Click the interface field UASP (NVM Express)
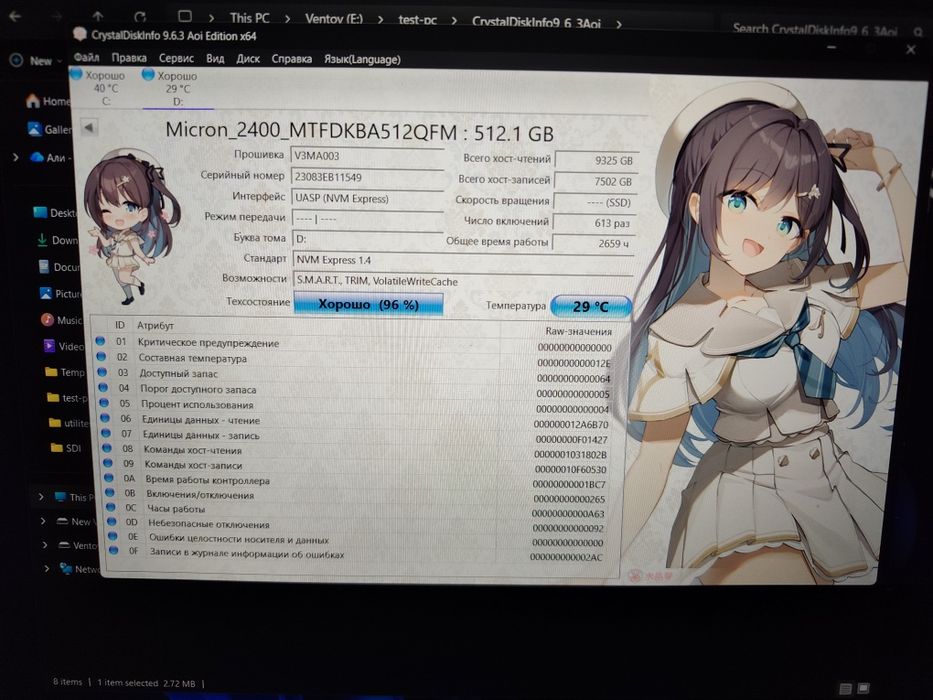This screenshot has height=700, width=933. [367, 198]
